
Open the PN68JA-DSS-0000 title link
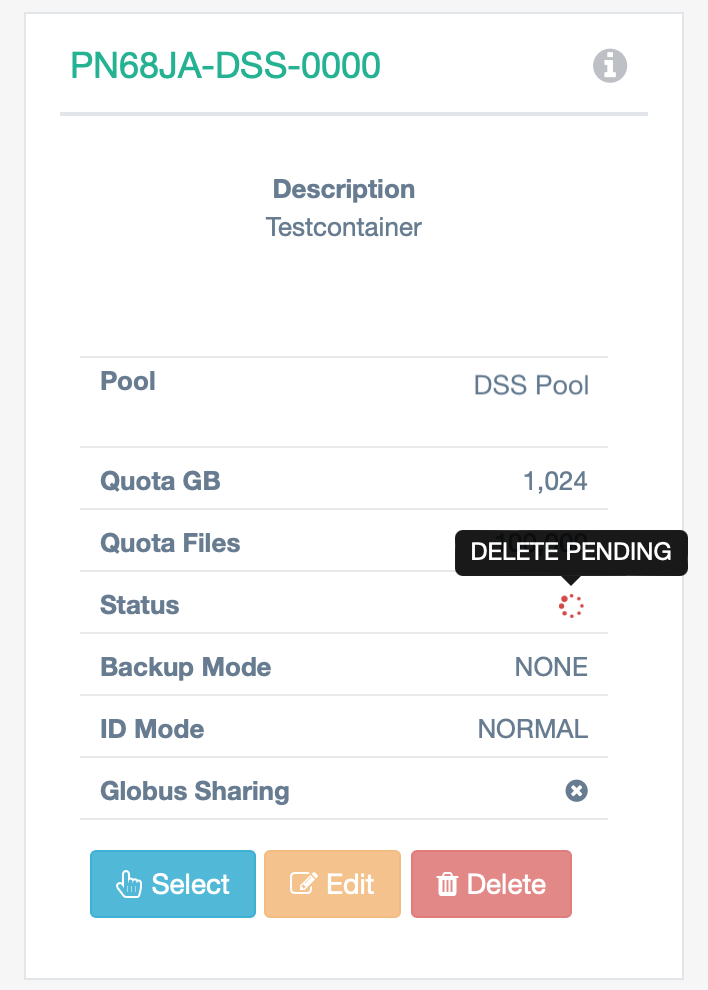[x=225, y=66]
